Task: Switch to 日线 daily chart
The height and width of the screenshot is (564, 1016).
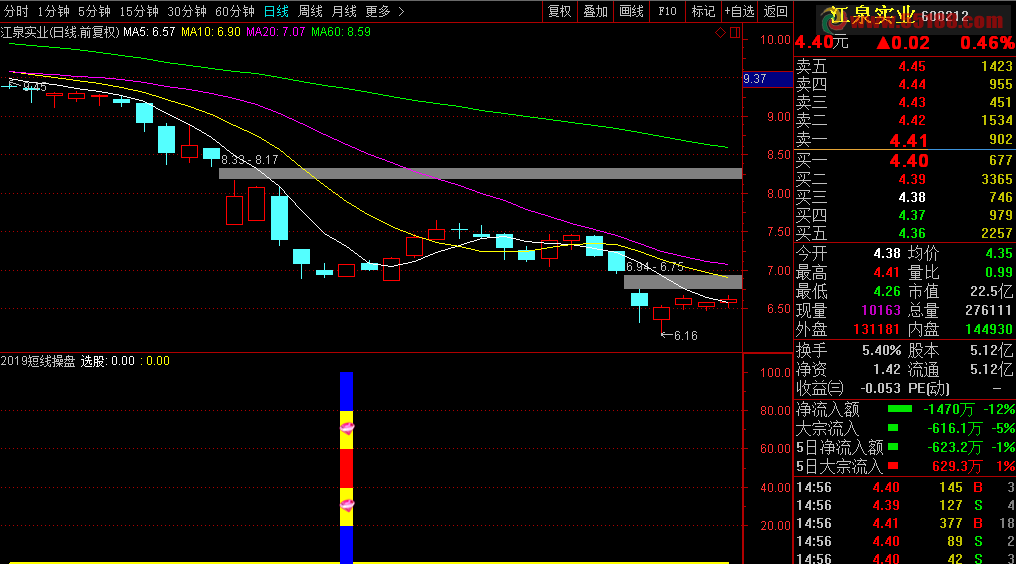Action: 276,11
